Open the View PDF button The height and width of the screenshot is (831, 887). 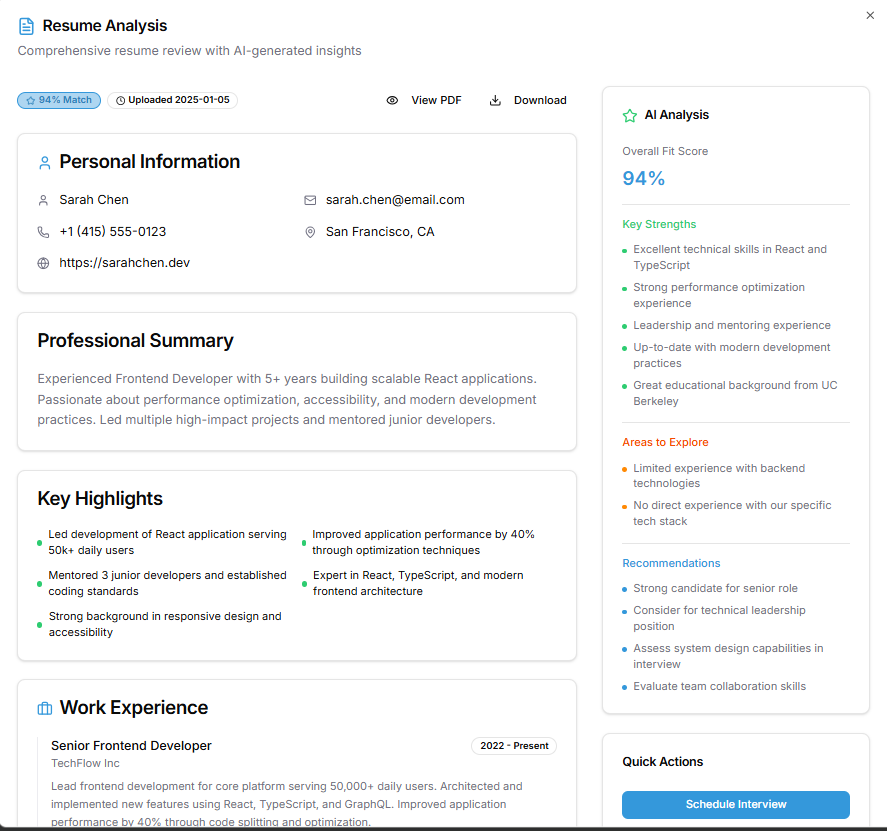click(x=425, y=100)
